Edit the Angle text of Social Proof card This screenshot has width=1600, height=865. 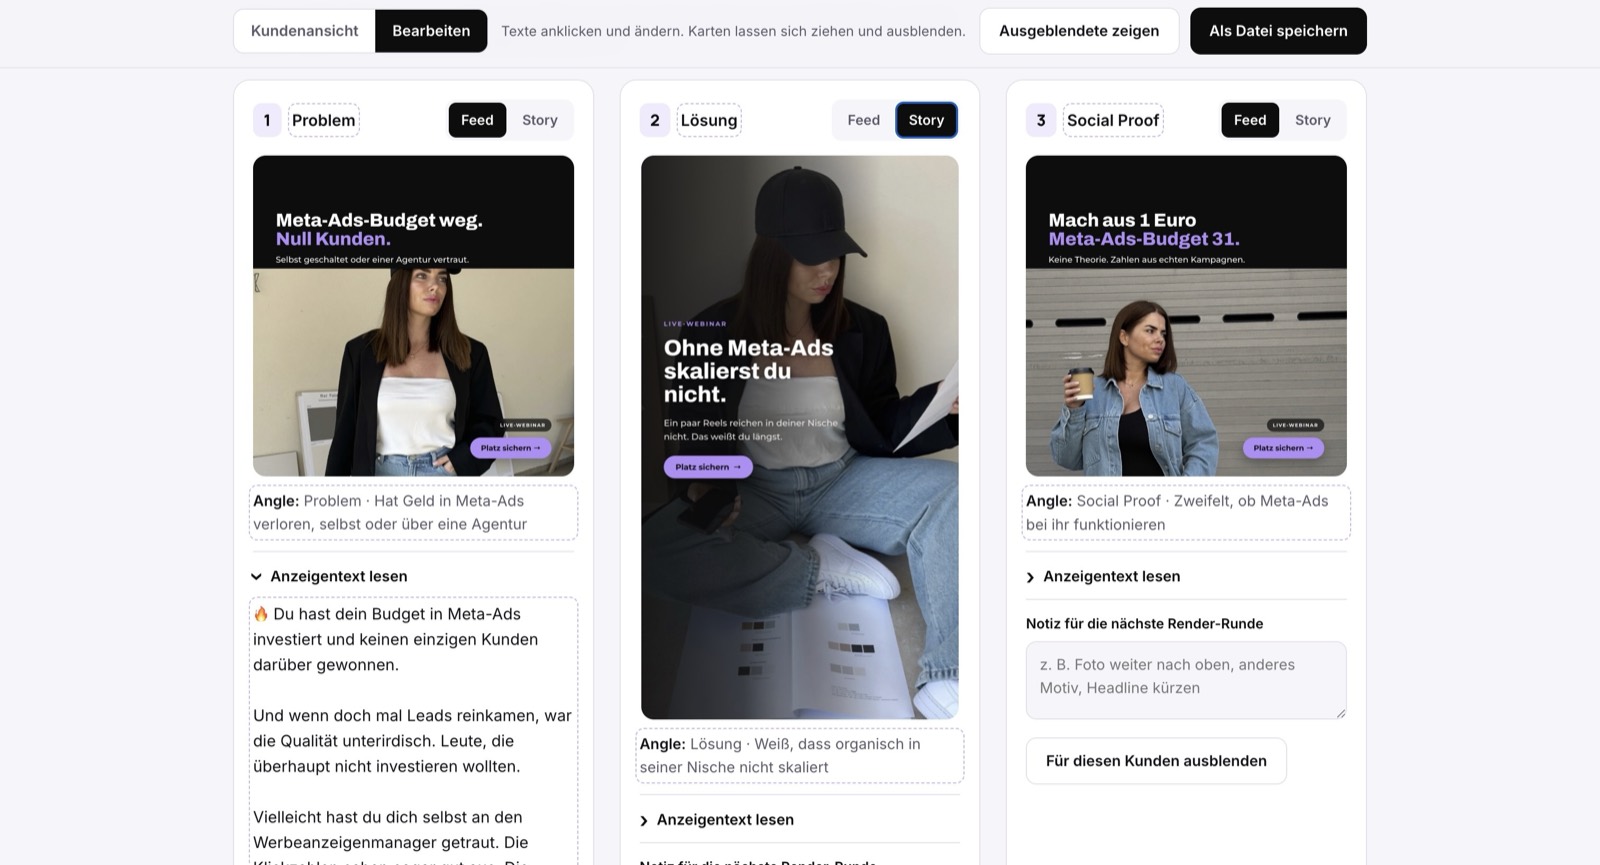tap(1186, 512)
